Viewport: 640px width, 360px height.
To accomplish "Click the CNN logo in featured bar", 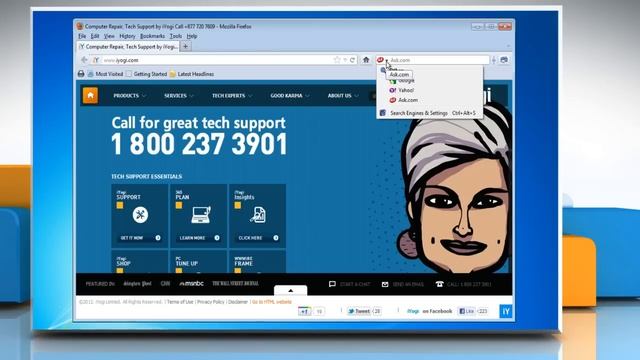I will [x=165, y=284].
